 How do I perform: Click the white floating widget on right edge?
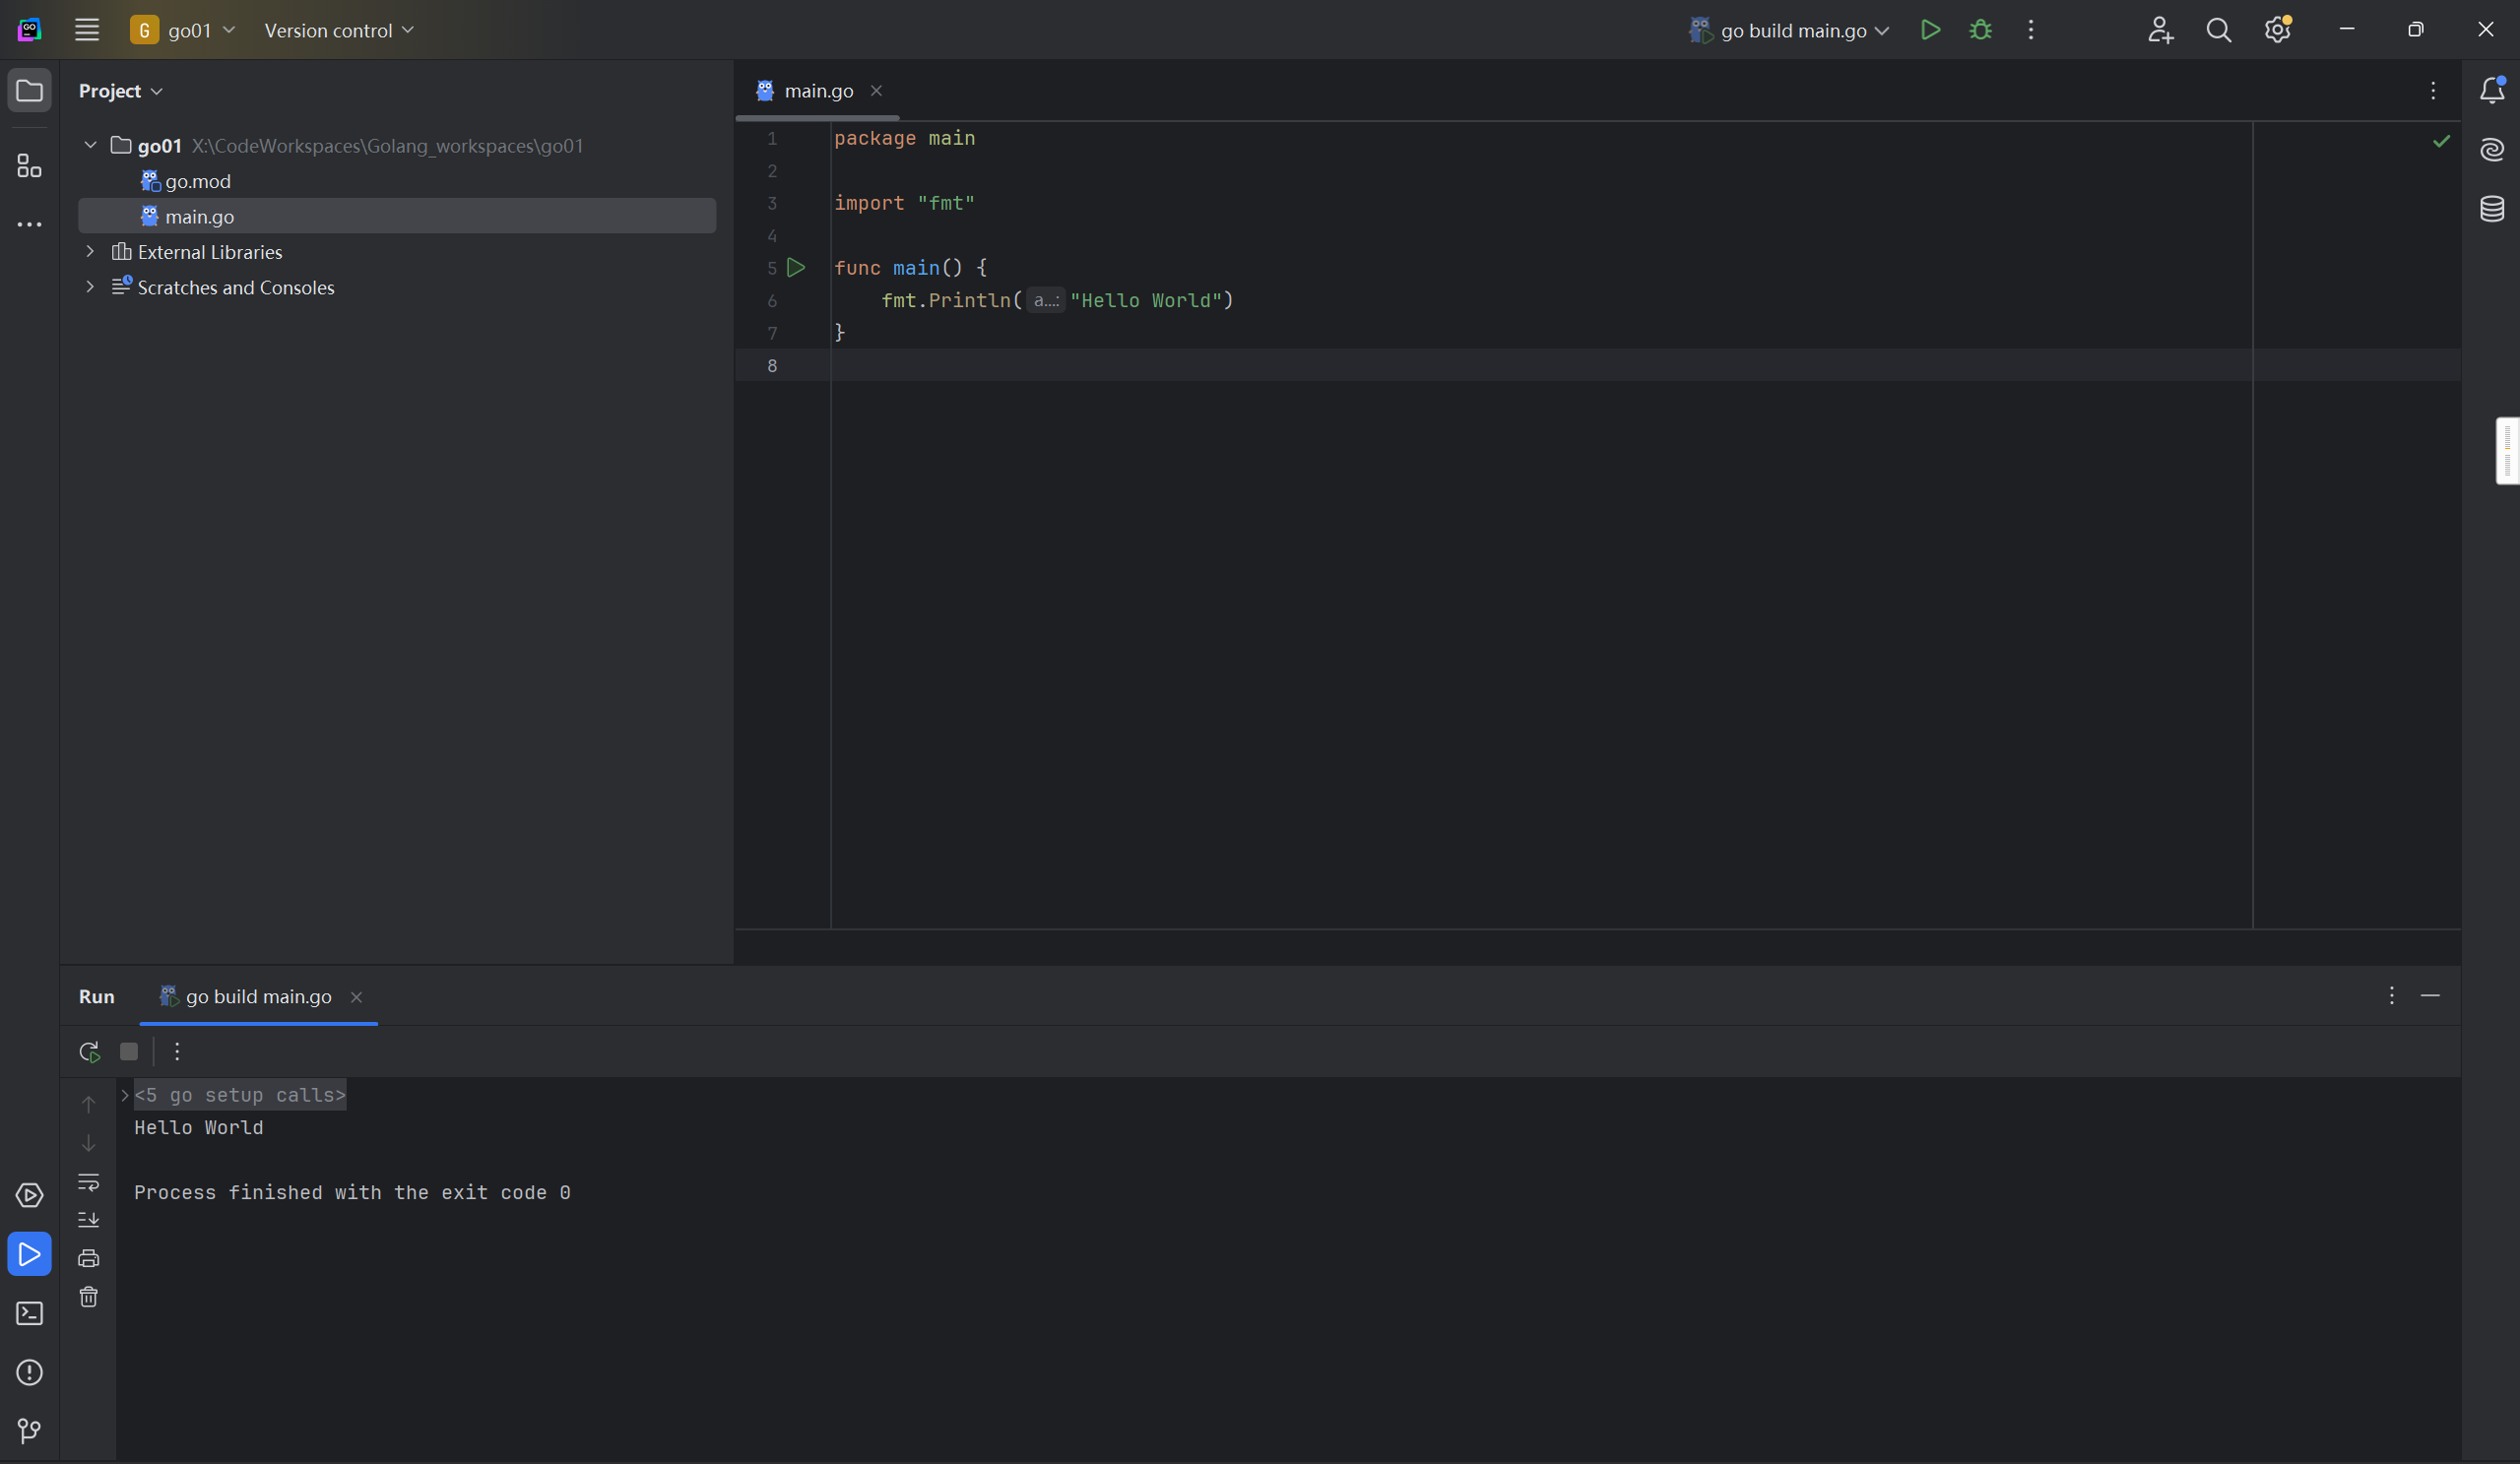[x=2508, y=451]
